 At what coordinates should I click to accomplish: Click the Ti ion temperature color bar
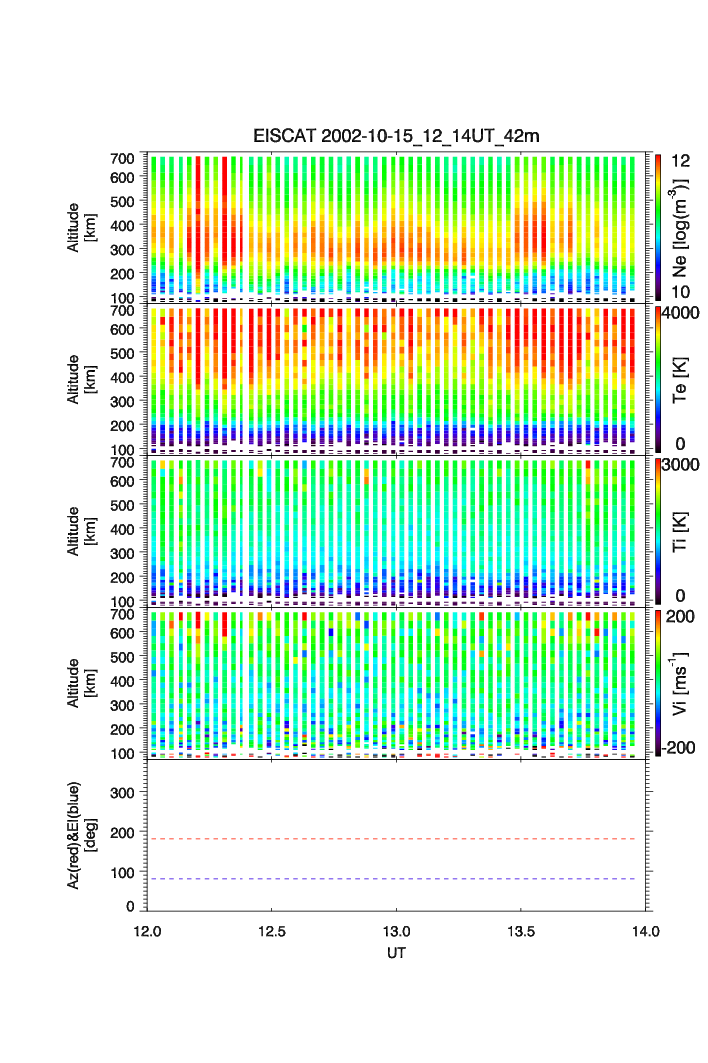click(658, 530)
